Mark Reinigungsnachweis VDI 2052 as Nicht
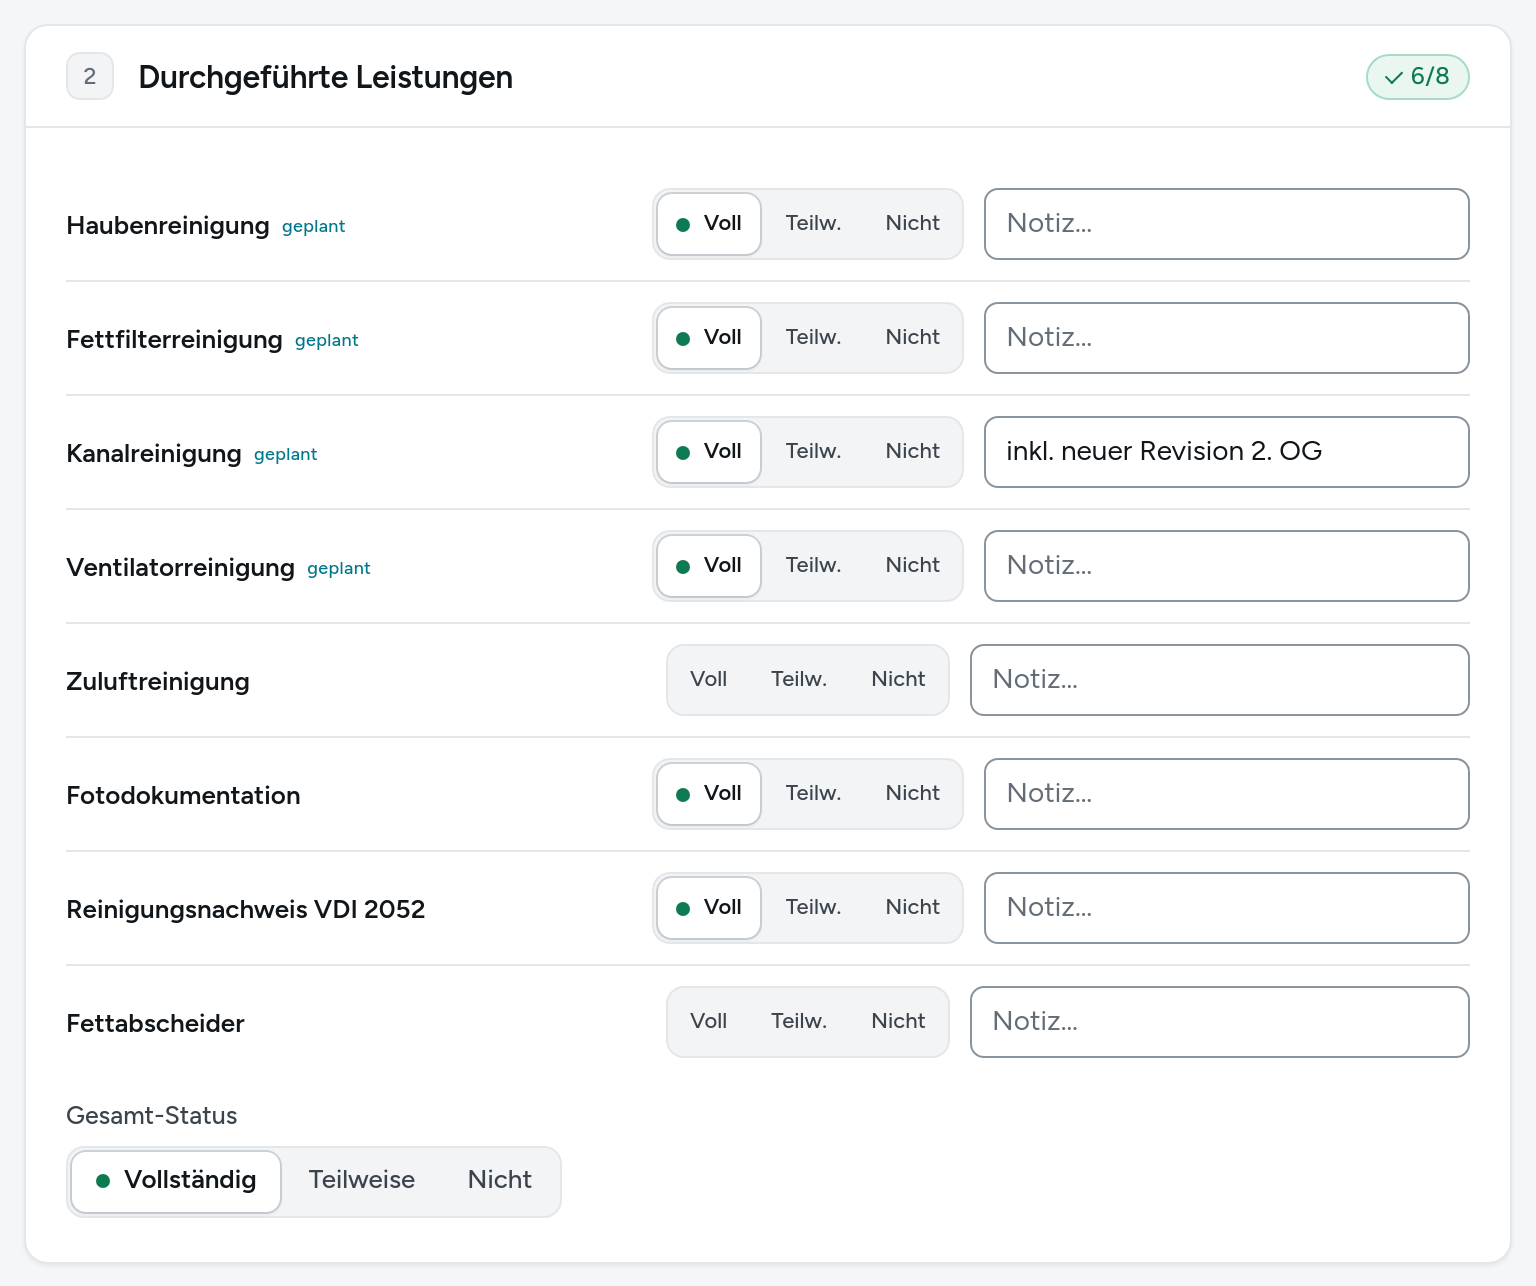Image resolution: width=1536 pixels, height=1286 pixels. pyautogui.click(x=912, y=908)
